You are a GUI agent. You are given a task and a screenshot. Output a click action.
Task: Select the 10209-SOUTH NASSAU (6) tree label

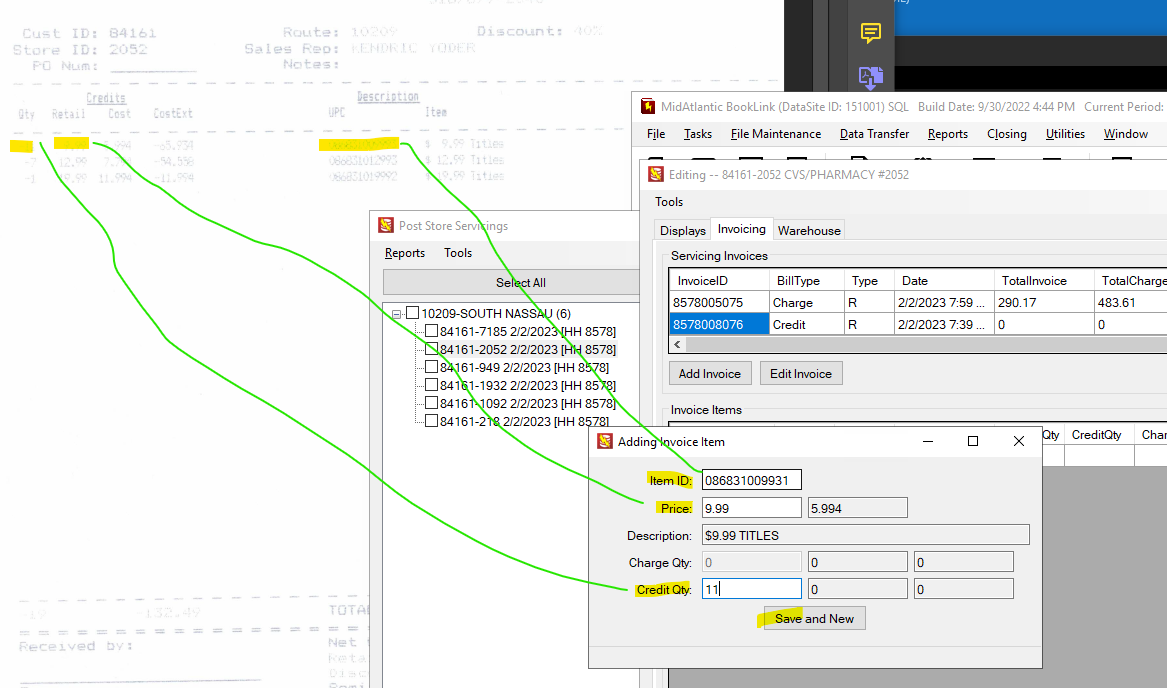pos(496,313)
